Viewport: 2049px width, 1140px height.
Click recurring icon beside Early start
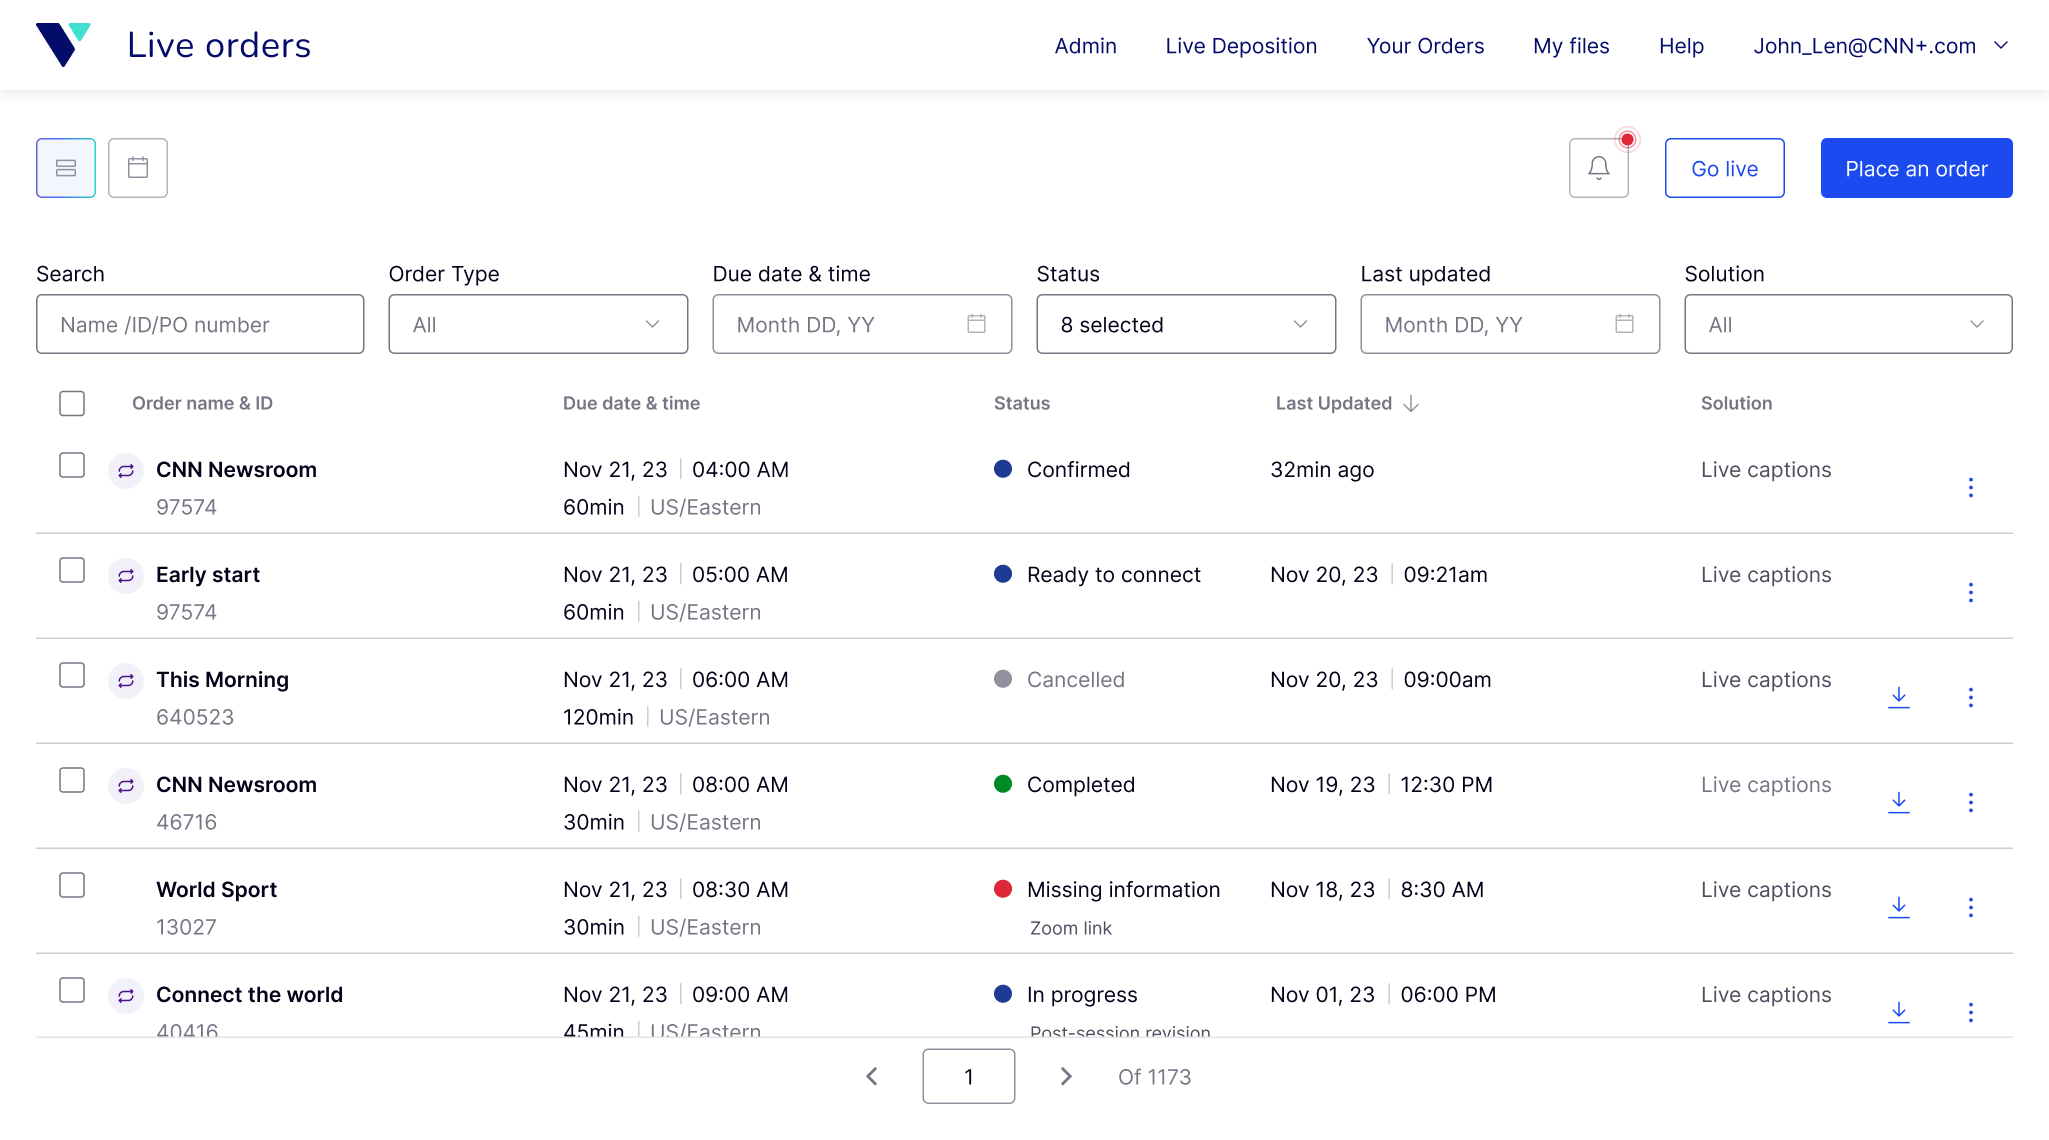126,575
